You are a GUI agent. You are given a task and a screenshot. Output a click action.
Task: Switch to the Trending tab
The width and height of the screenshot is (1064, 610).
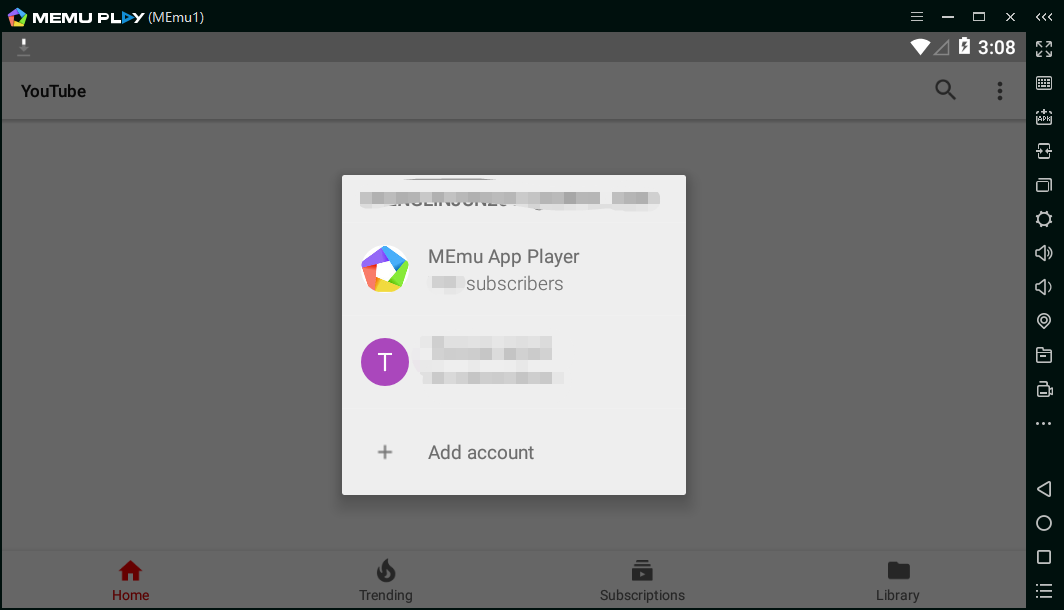[386, 581]
